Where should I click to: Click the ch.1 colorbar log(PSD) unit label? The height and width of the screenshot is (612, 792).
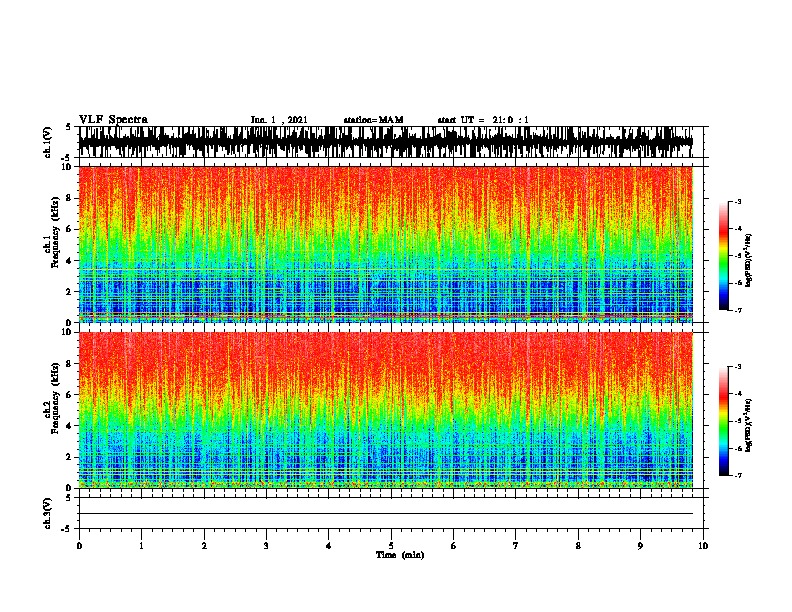[749, 261]
